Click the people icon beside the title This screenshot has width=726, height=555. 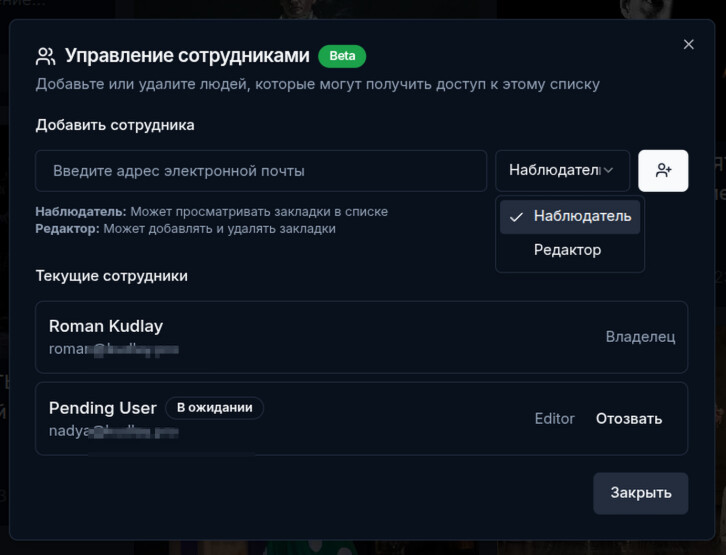pyautogui.click(x=45, y=56)
